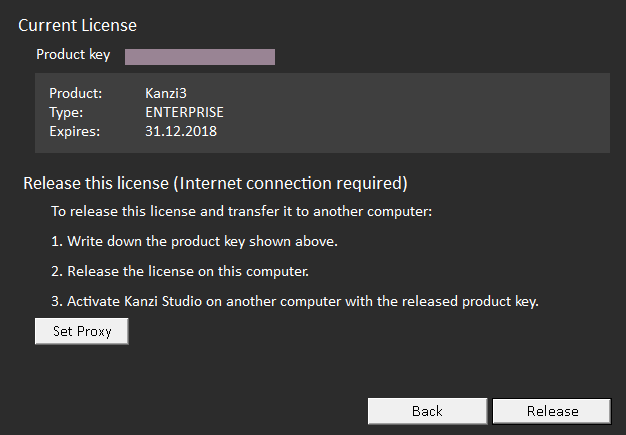Click the Expires: label

pyautogui.click(x=73, y=130)
